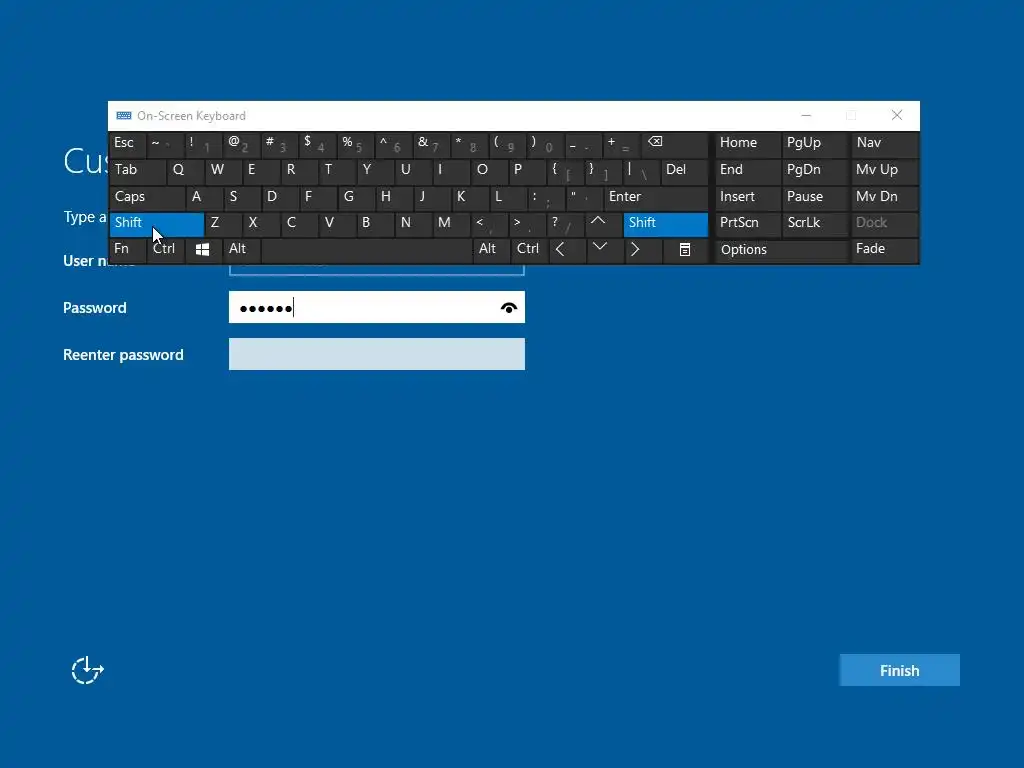Toggle the left Shift key
Image resolution: width=1024 pixels, height=768 pixels.
pos(157,223)
